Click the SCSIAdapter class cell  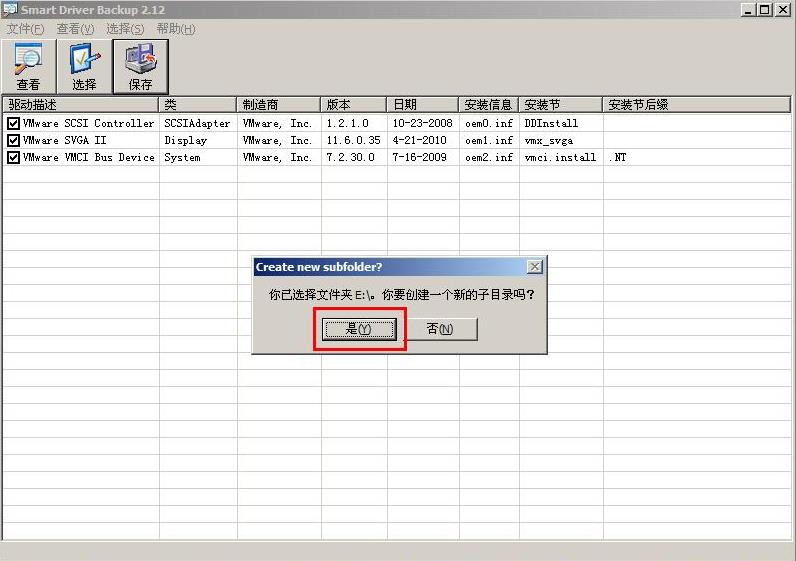[x=197, y=123]
